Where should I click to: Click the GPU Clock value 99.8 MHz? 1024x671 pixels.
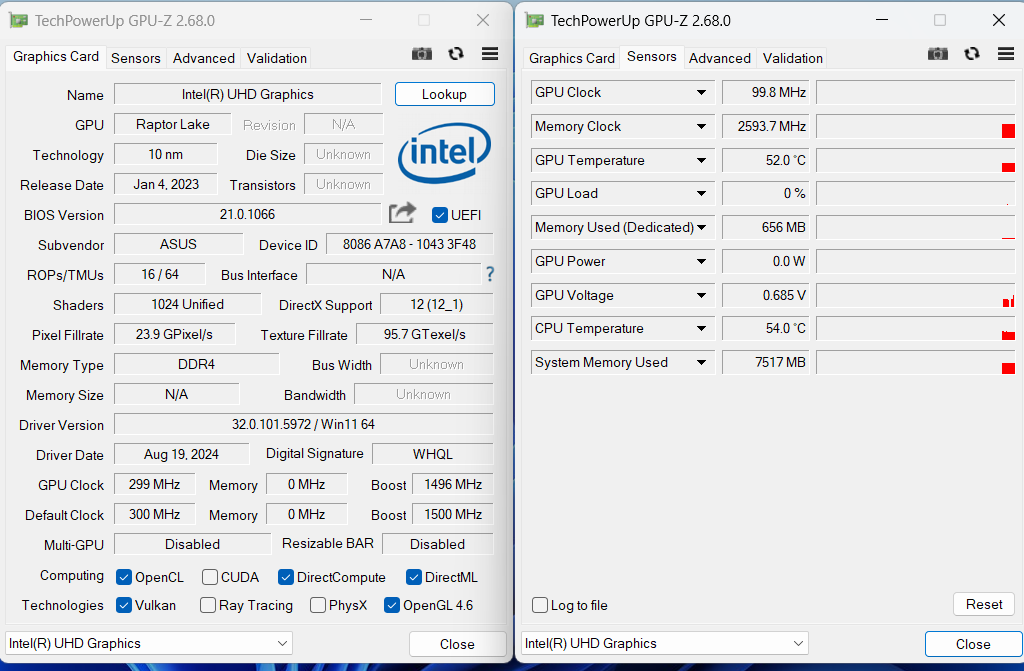point(765,93)
